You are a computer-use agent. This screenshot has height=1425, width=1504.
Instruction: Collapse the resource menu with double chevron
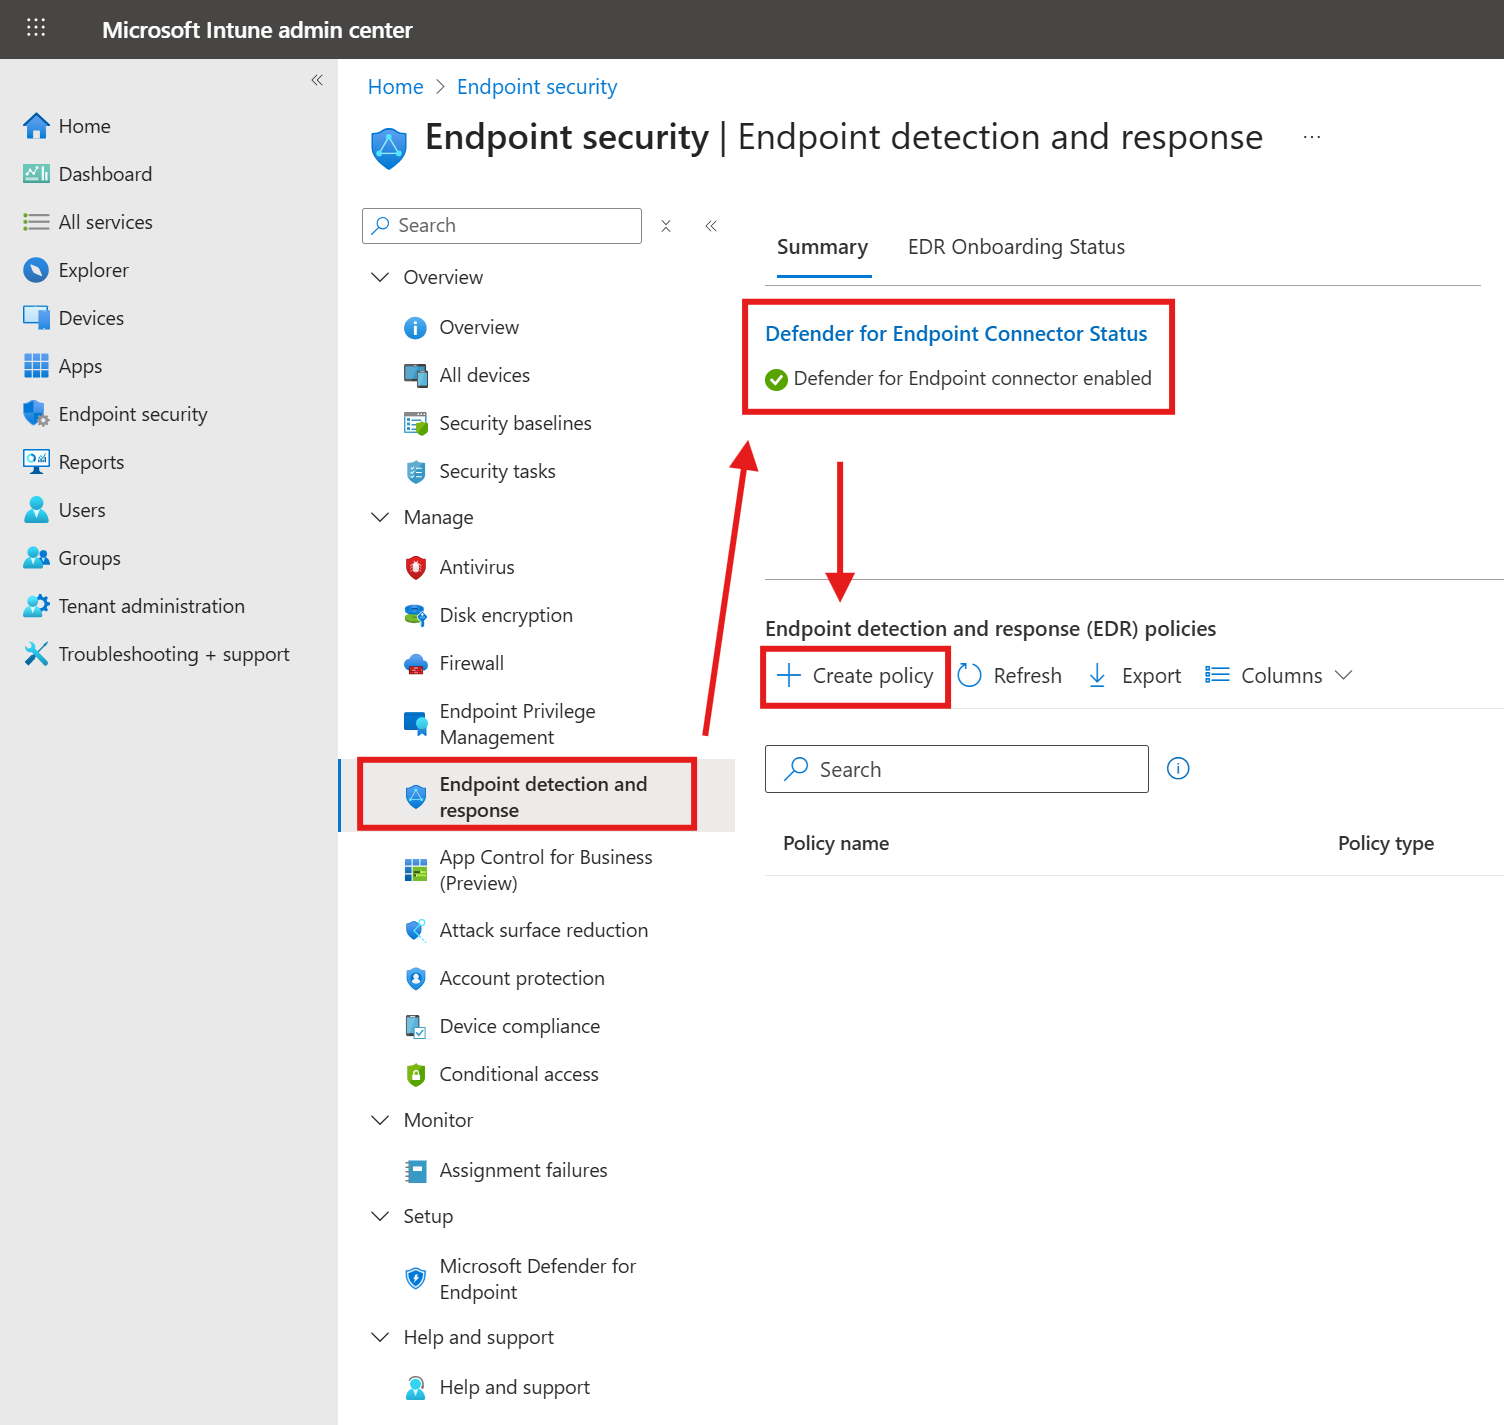[711, 226]
